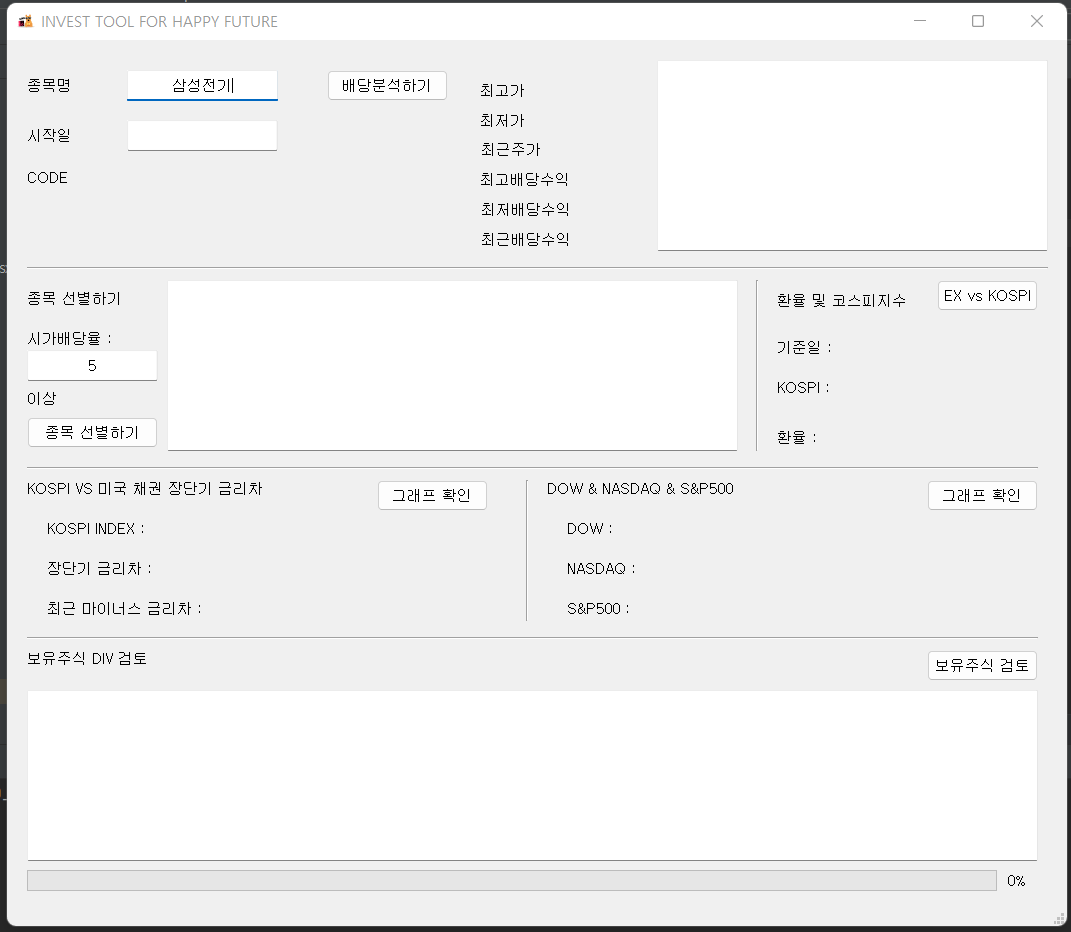This screenshot has width=1071, height=932.
Task: Click the CODE label
Action: coord(47,178)
